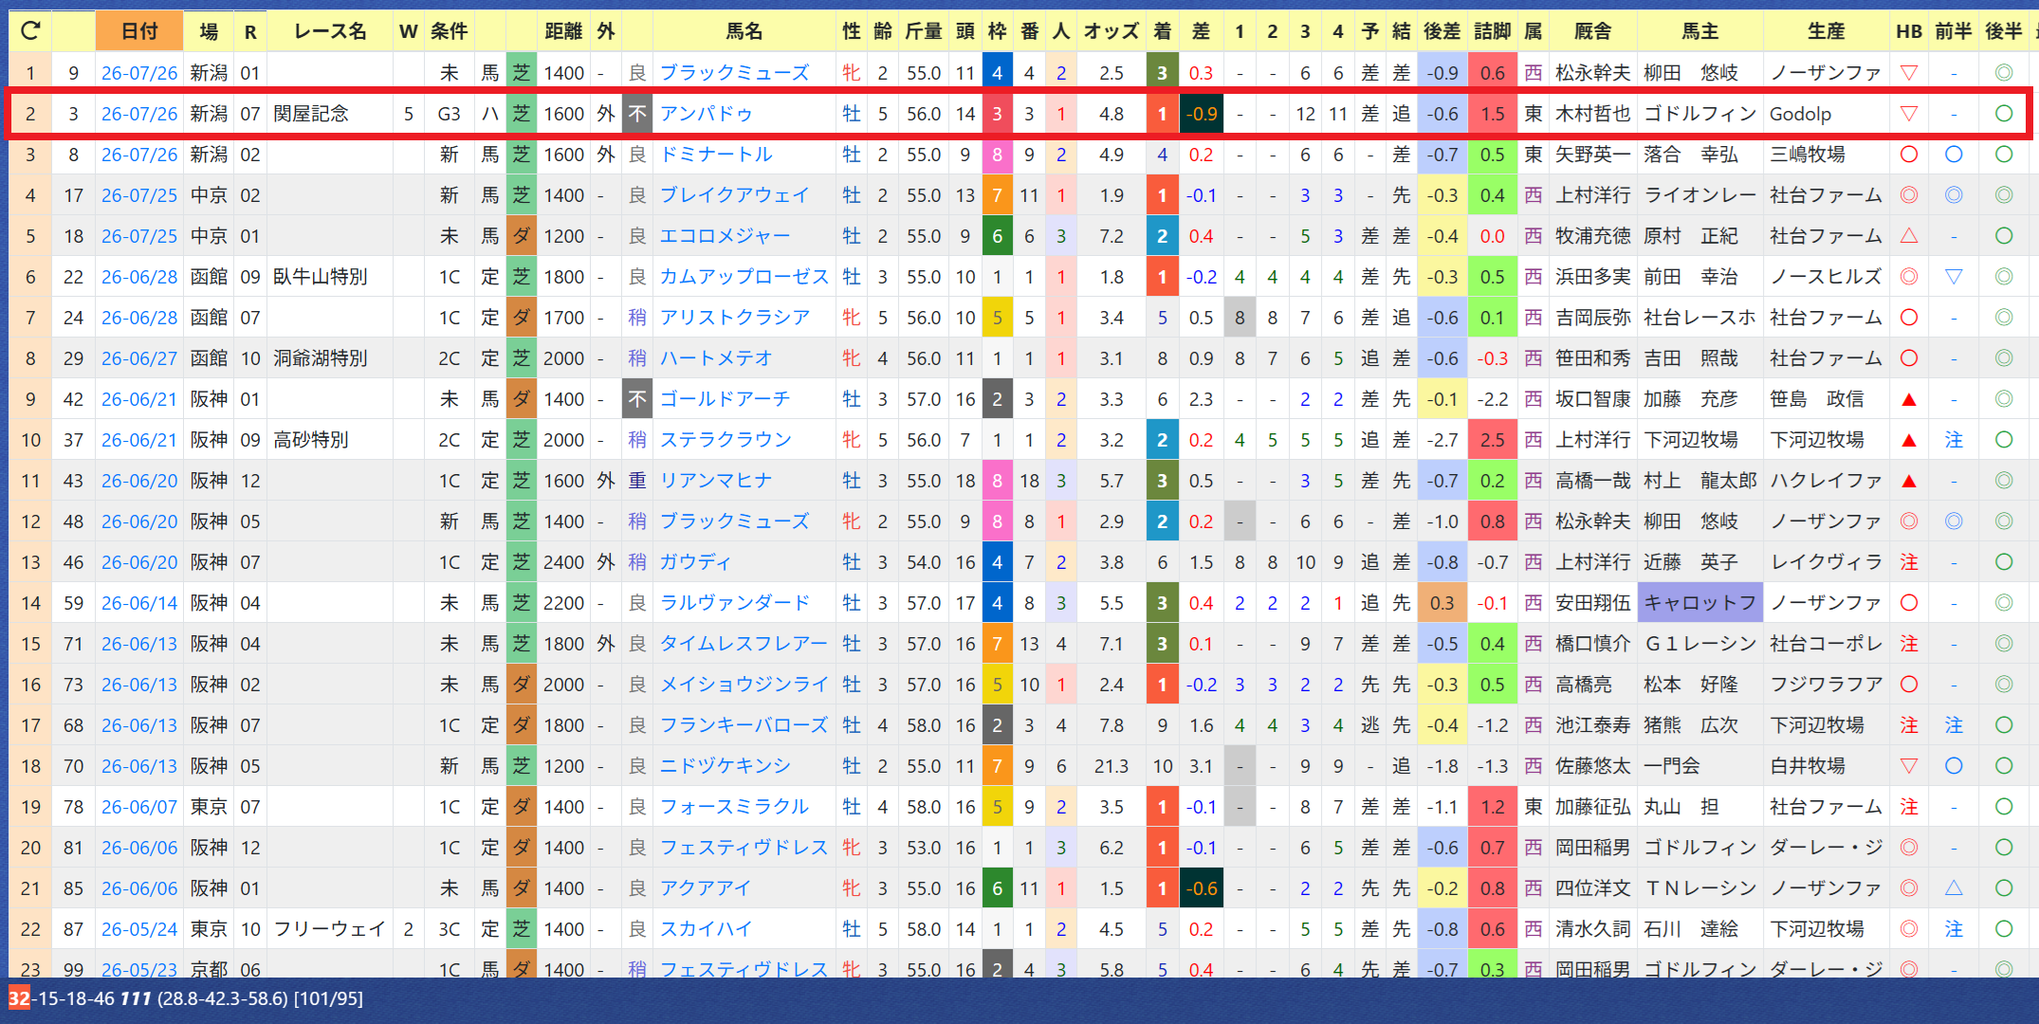Screen dimensions: 2039x1024
Task: Click the HB △ mark in エコロメジャー row
Action: pyautogui.click(x=1908, y=236)
